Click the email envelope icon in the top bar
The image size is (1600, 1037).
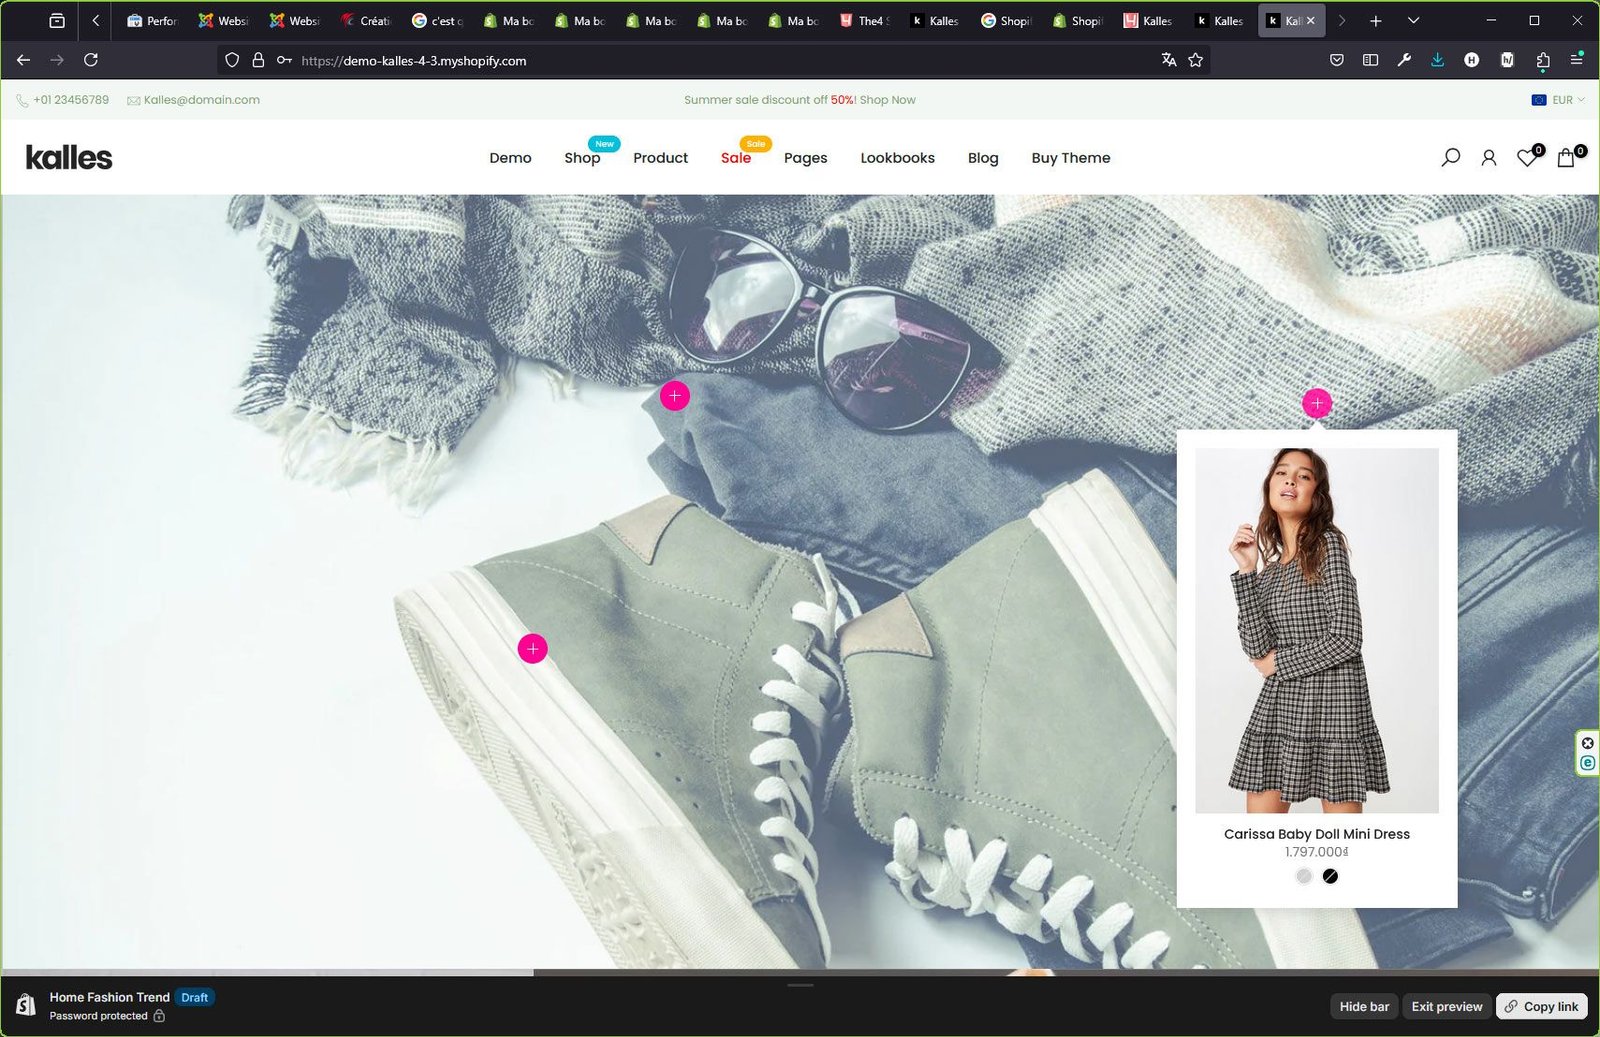tap(133, 100)
